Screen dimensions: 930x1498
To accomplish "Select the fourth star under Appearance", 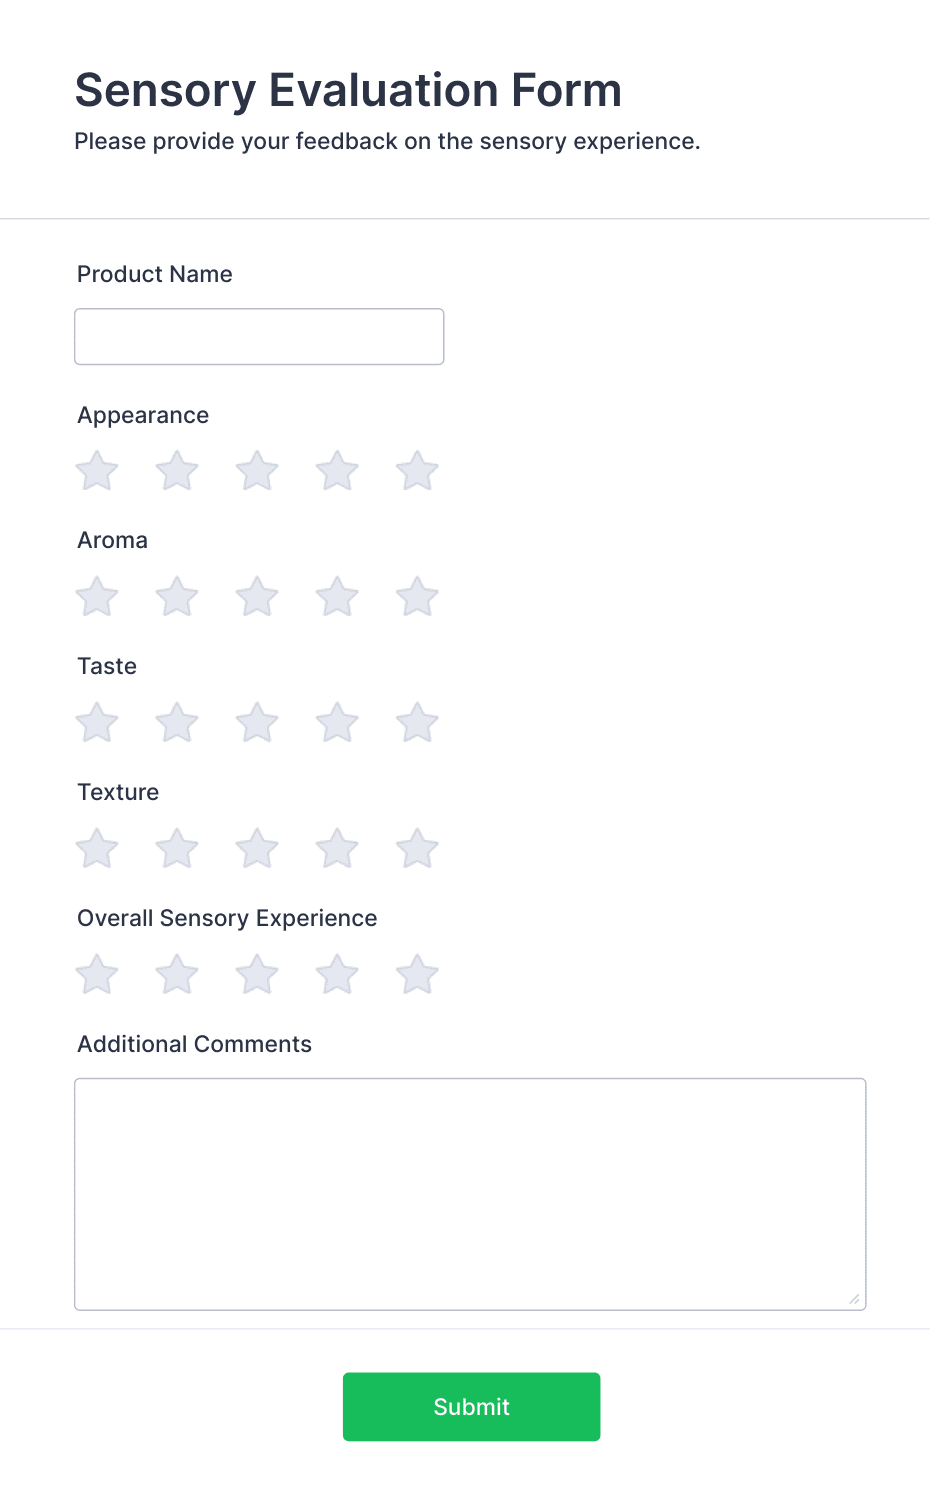I will tap(336, 471).
